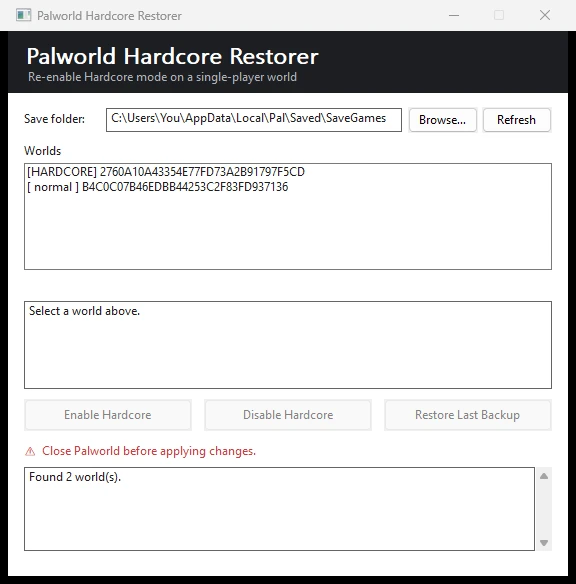The width and height of the screenshot is (576, 584).
Task: Click the log scrollbar down arrow
Action: pyautogui.click(x=544, y=543)
